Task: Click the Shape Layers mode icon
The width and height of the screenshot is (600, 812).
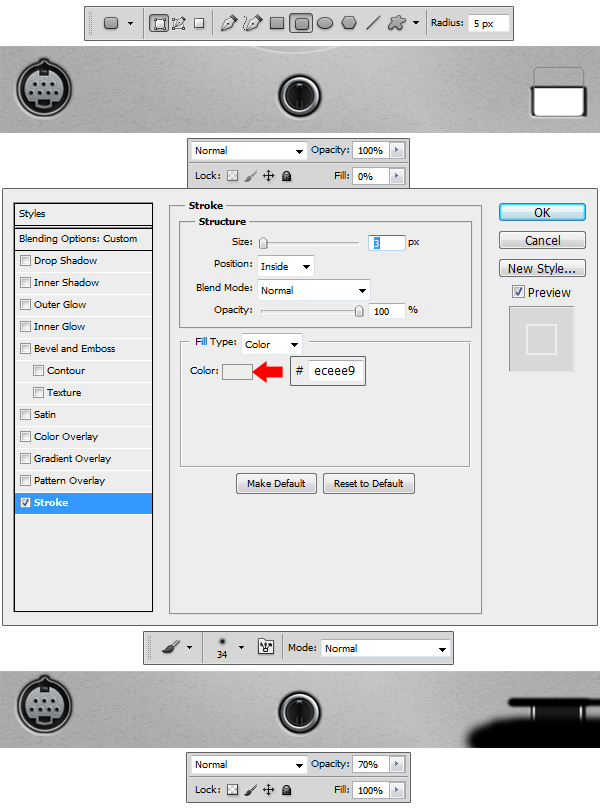Action: 159,23
